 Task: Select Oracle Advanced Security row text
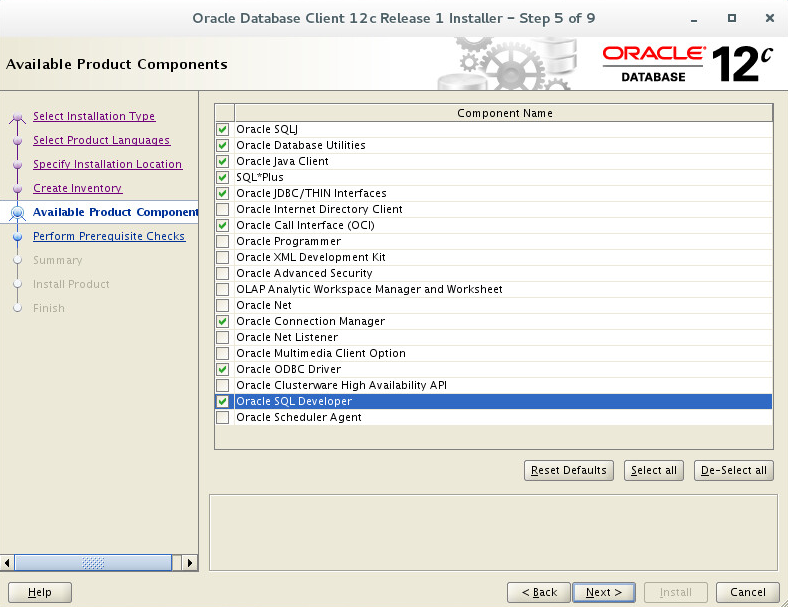click(304, 273)
